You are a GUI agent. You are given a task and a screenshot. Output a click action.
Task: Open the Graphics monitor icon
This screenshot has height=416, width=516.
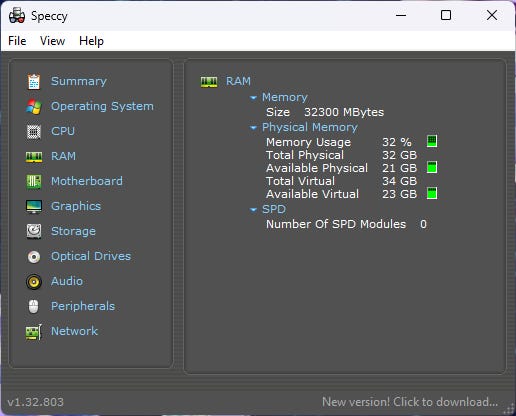click(34, 207)
